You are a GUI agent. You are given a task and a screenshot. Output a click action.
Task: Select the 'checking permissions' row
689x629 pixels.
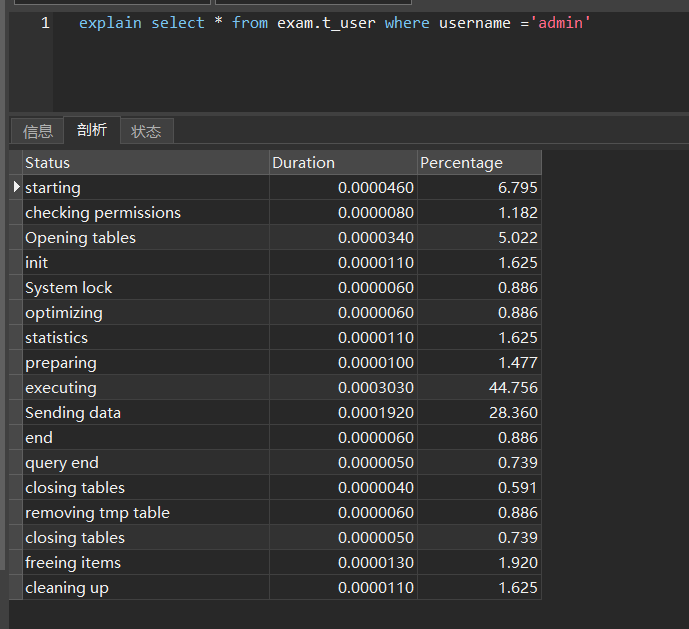point(282,213)
